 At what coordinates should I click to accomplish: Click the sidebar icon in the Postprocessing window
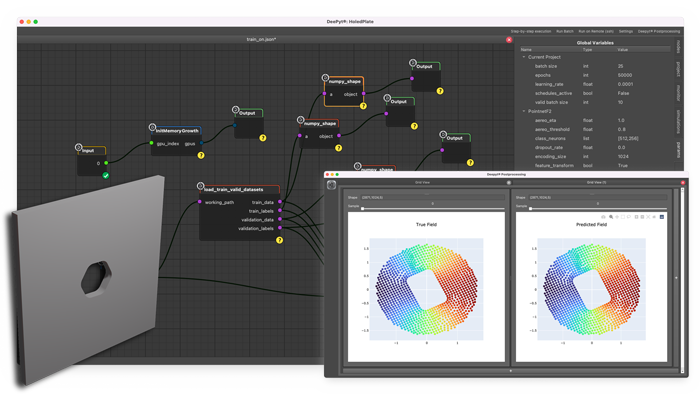[x=331, y=185]
